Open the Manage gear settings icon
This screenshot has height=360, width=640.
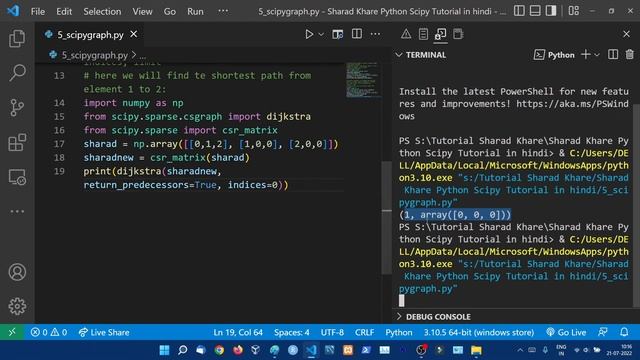pyautogui.click(x=17, y=306)
